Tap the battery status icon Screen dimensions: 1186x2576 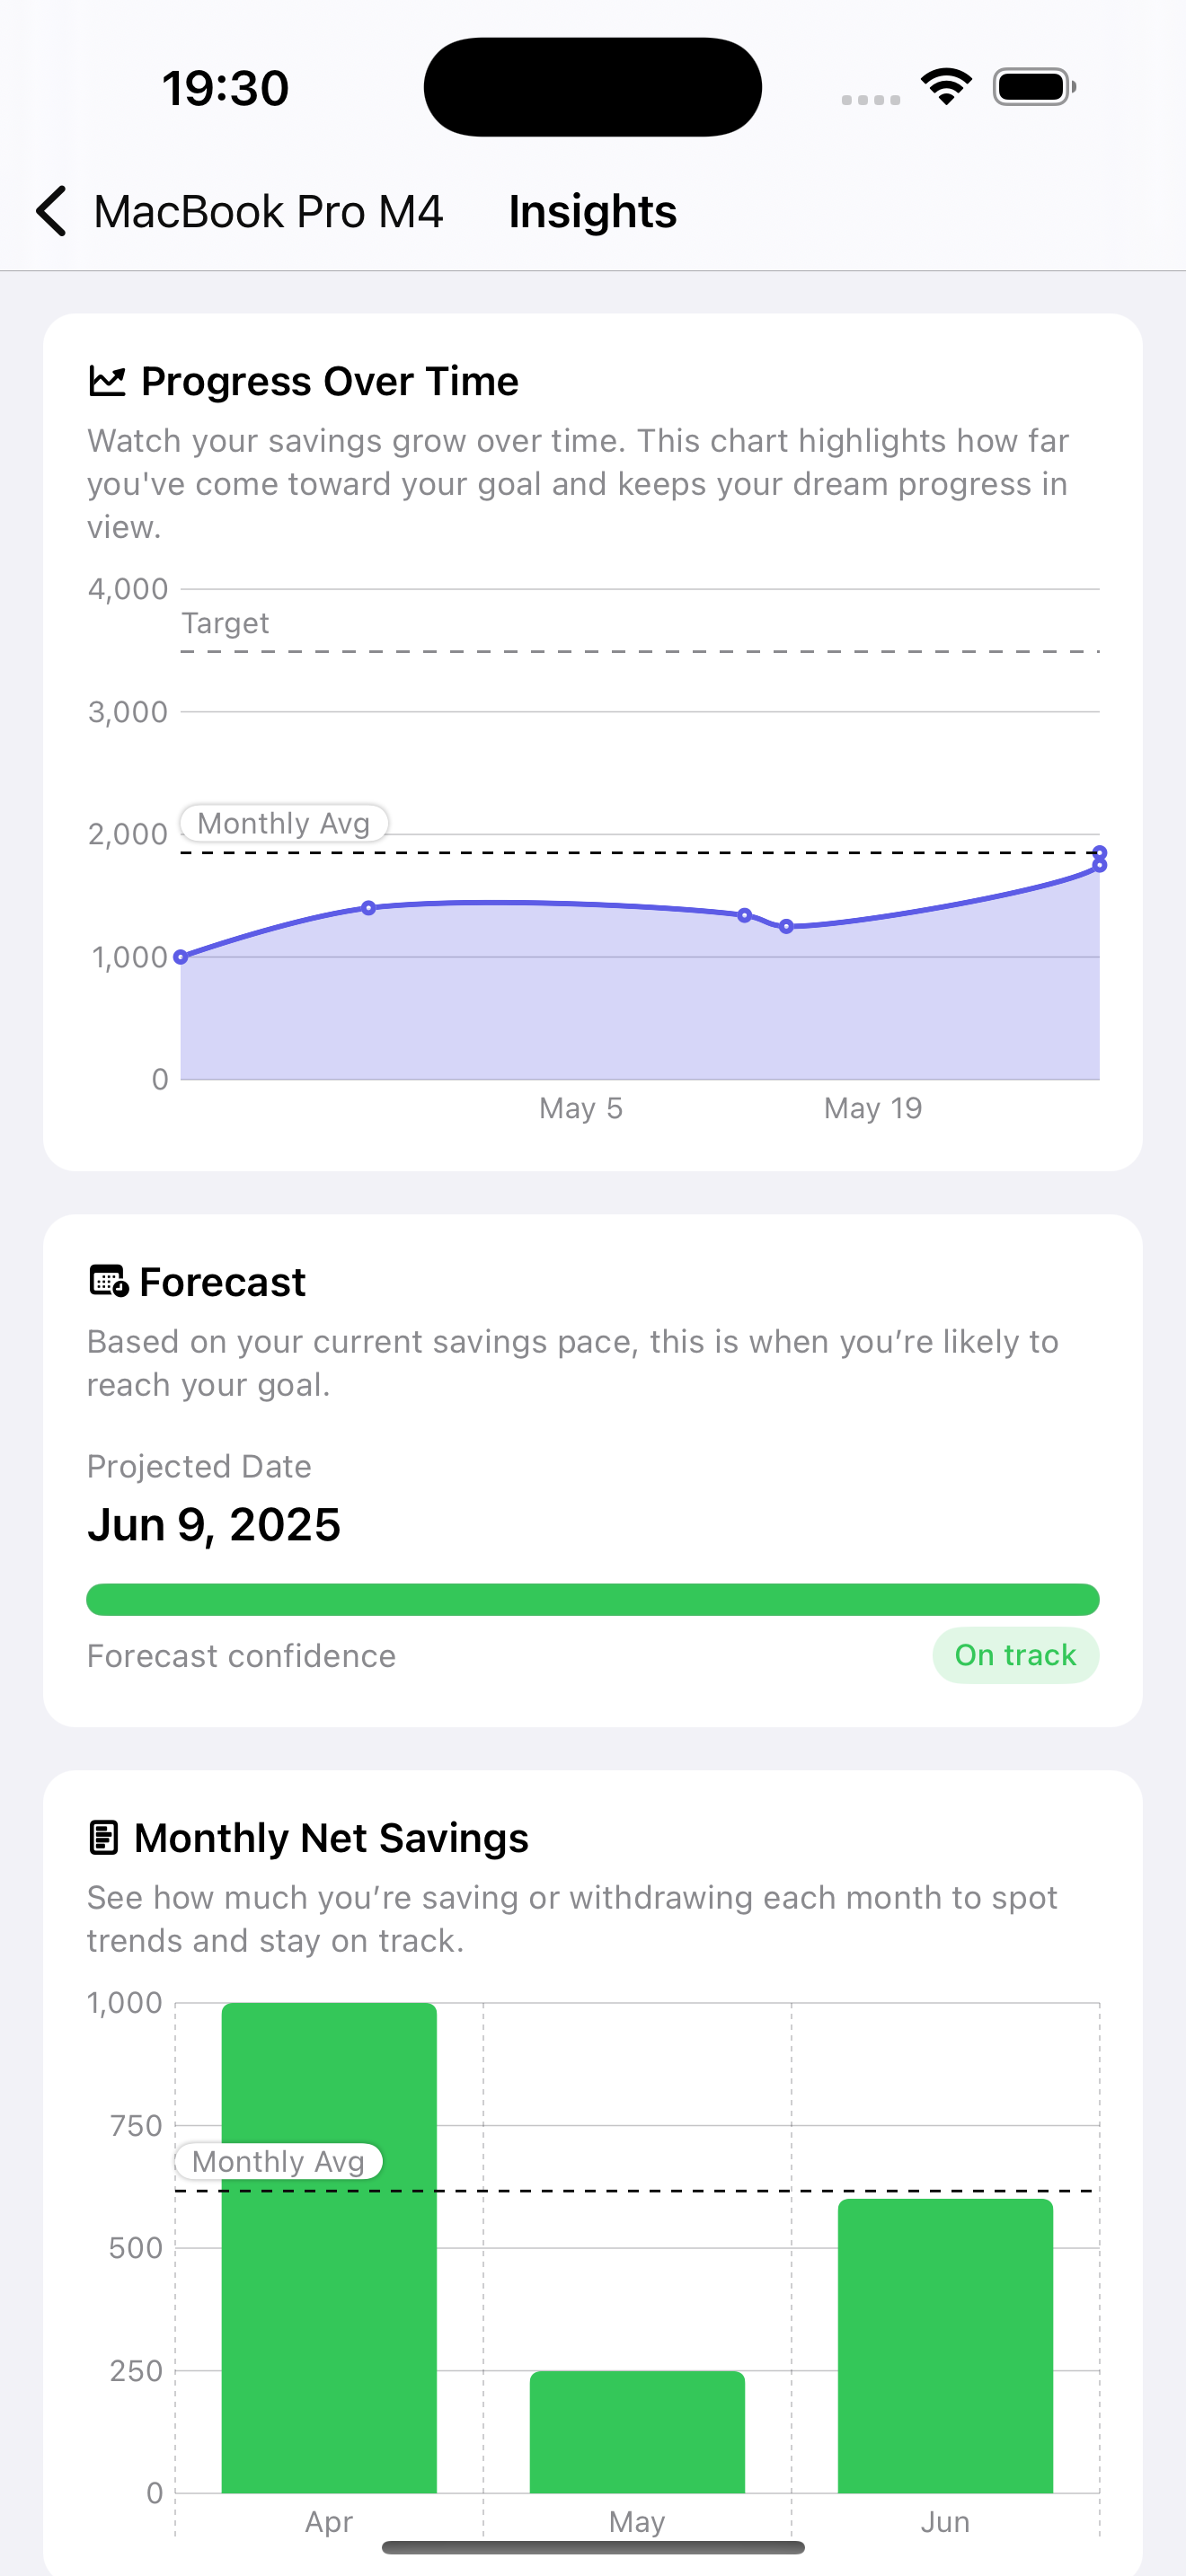click(1034, 87)
